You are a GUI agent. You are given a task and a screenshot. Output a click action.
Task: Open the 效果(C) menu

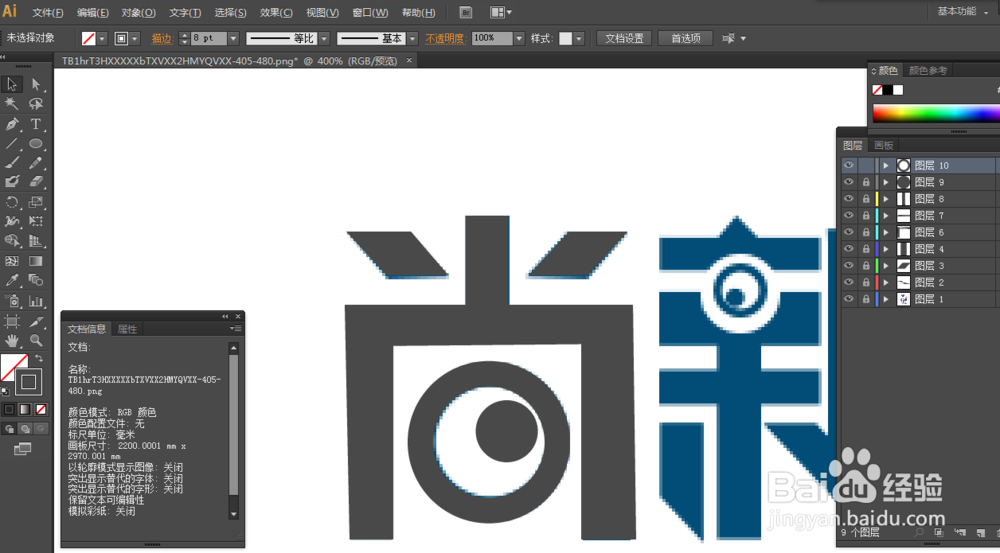(276, 13)
